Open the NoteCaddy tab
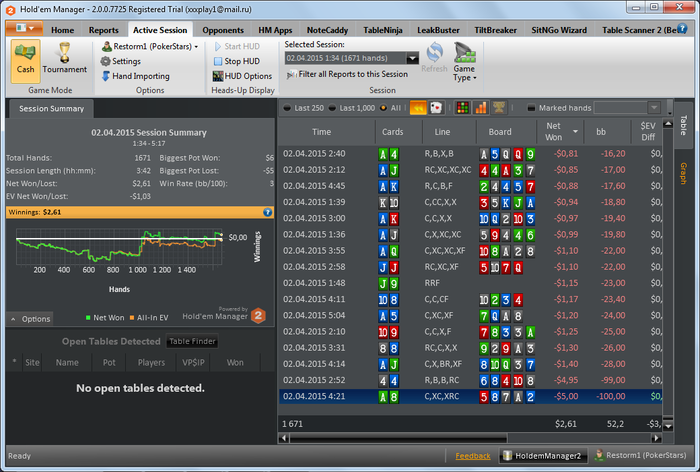This screenshot has width=700, height=472. [x=327, y=30]
